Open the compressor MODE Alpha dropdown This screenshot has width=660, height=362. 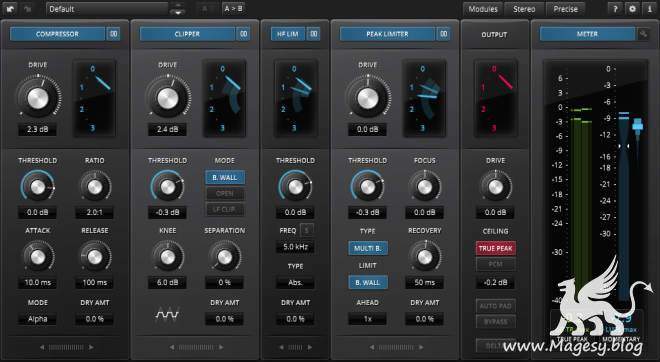tap(37, 319)
